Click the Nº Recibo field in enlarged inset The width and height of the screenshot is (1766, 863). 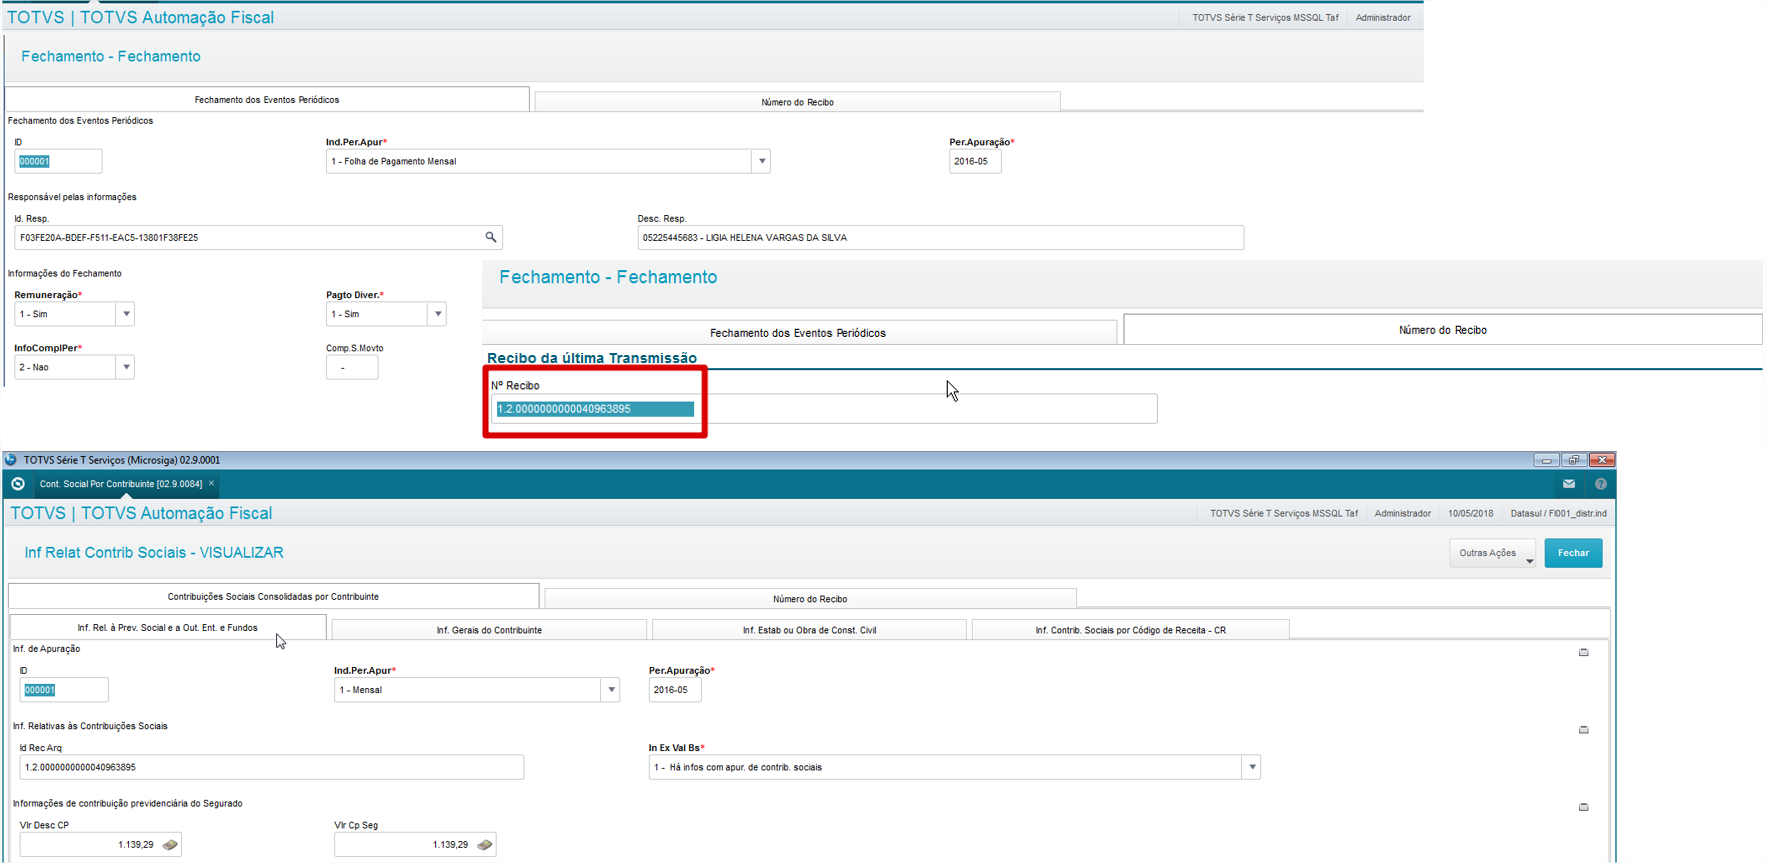[824, 409]
